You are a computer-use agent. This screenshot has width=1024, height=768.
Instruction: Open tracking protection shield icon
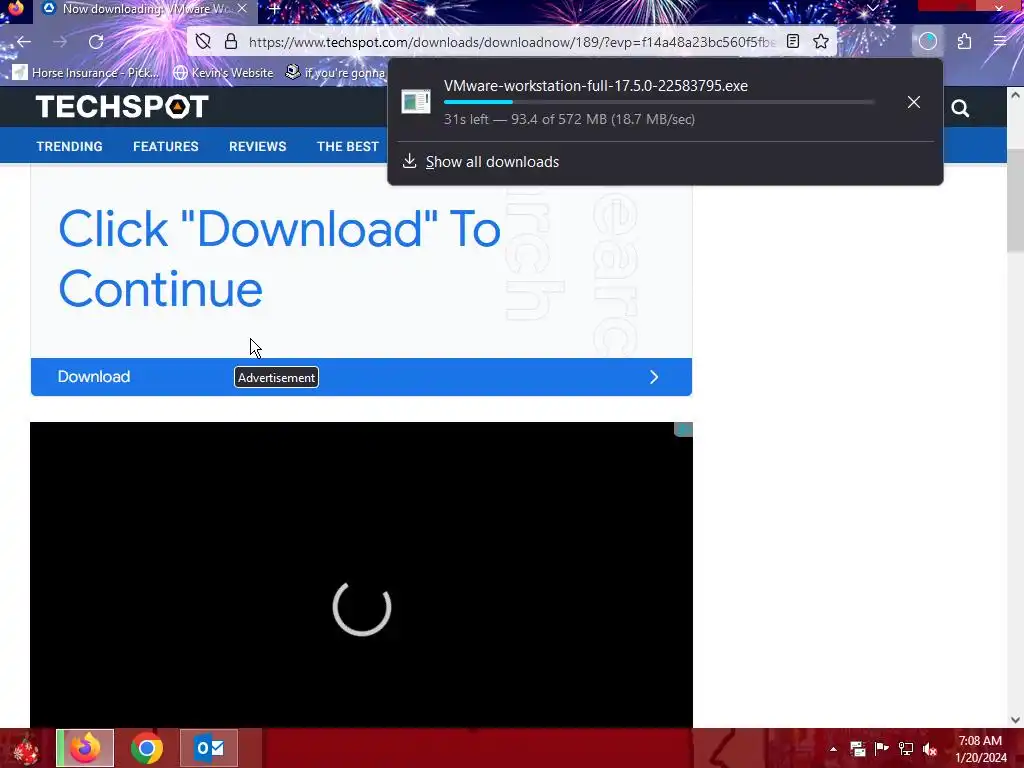(x=203, y=42)
